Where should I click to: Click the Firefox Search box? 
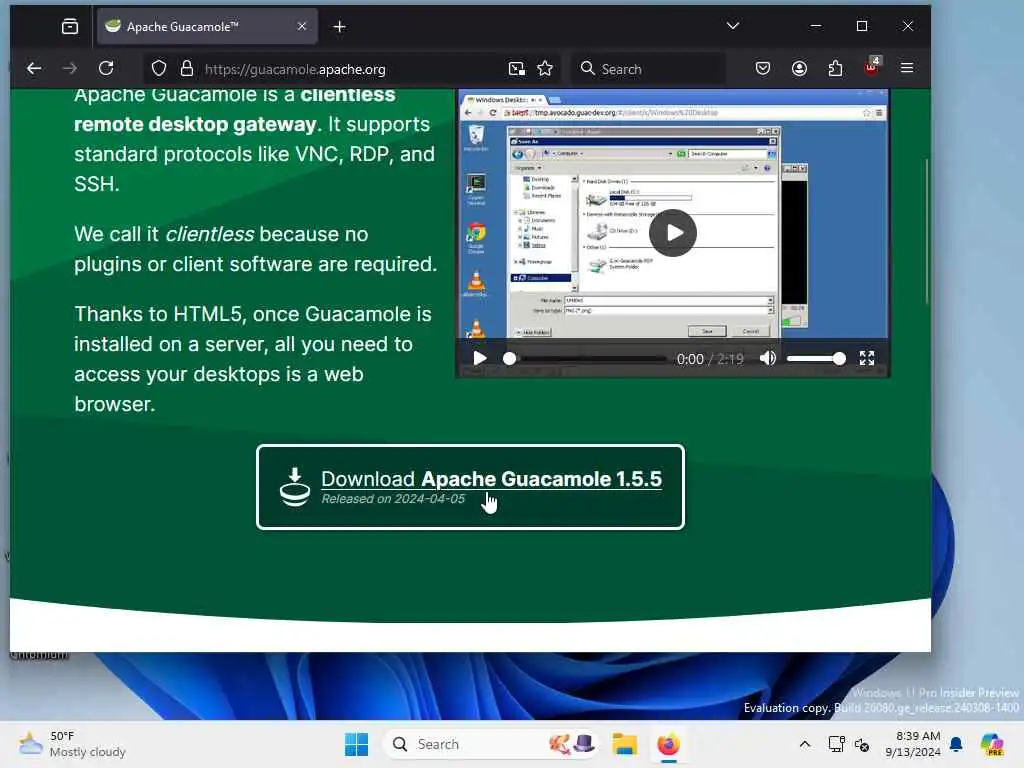(x=648, y=69)
